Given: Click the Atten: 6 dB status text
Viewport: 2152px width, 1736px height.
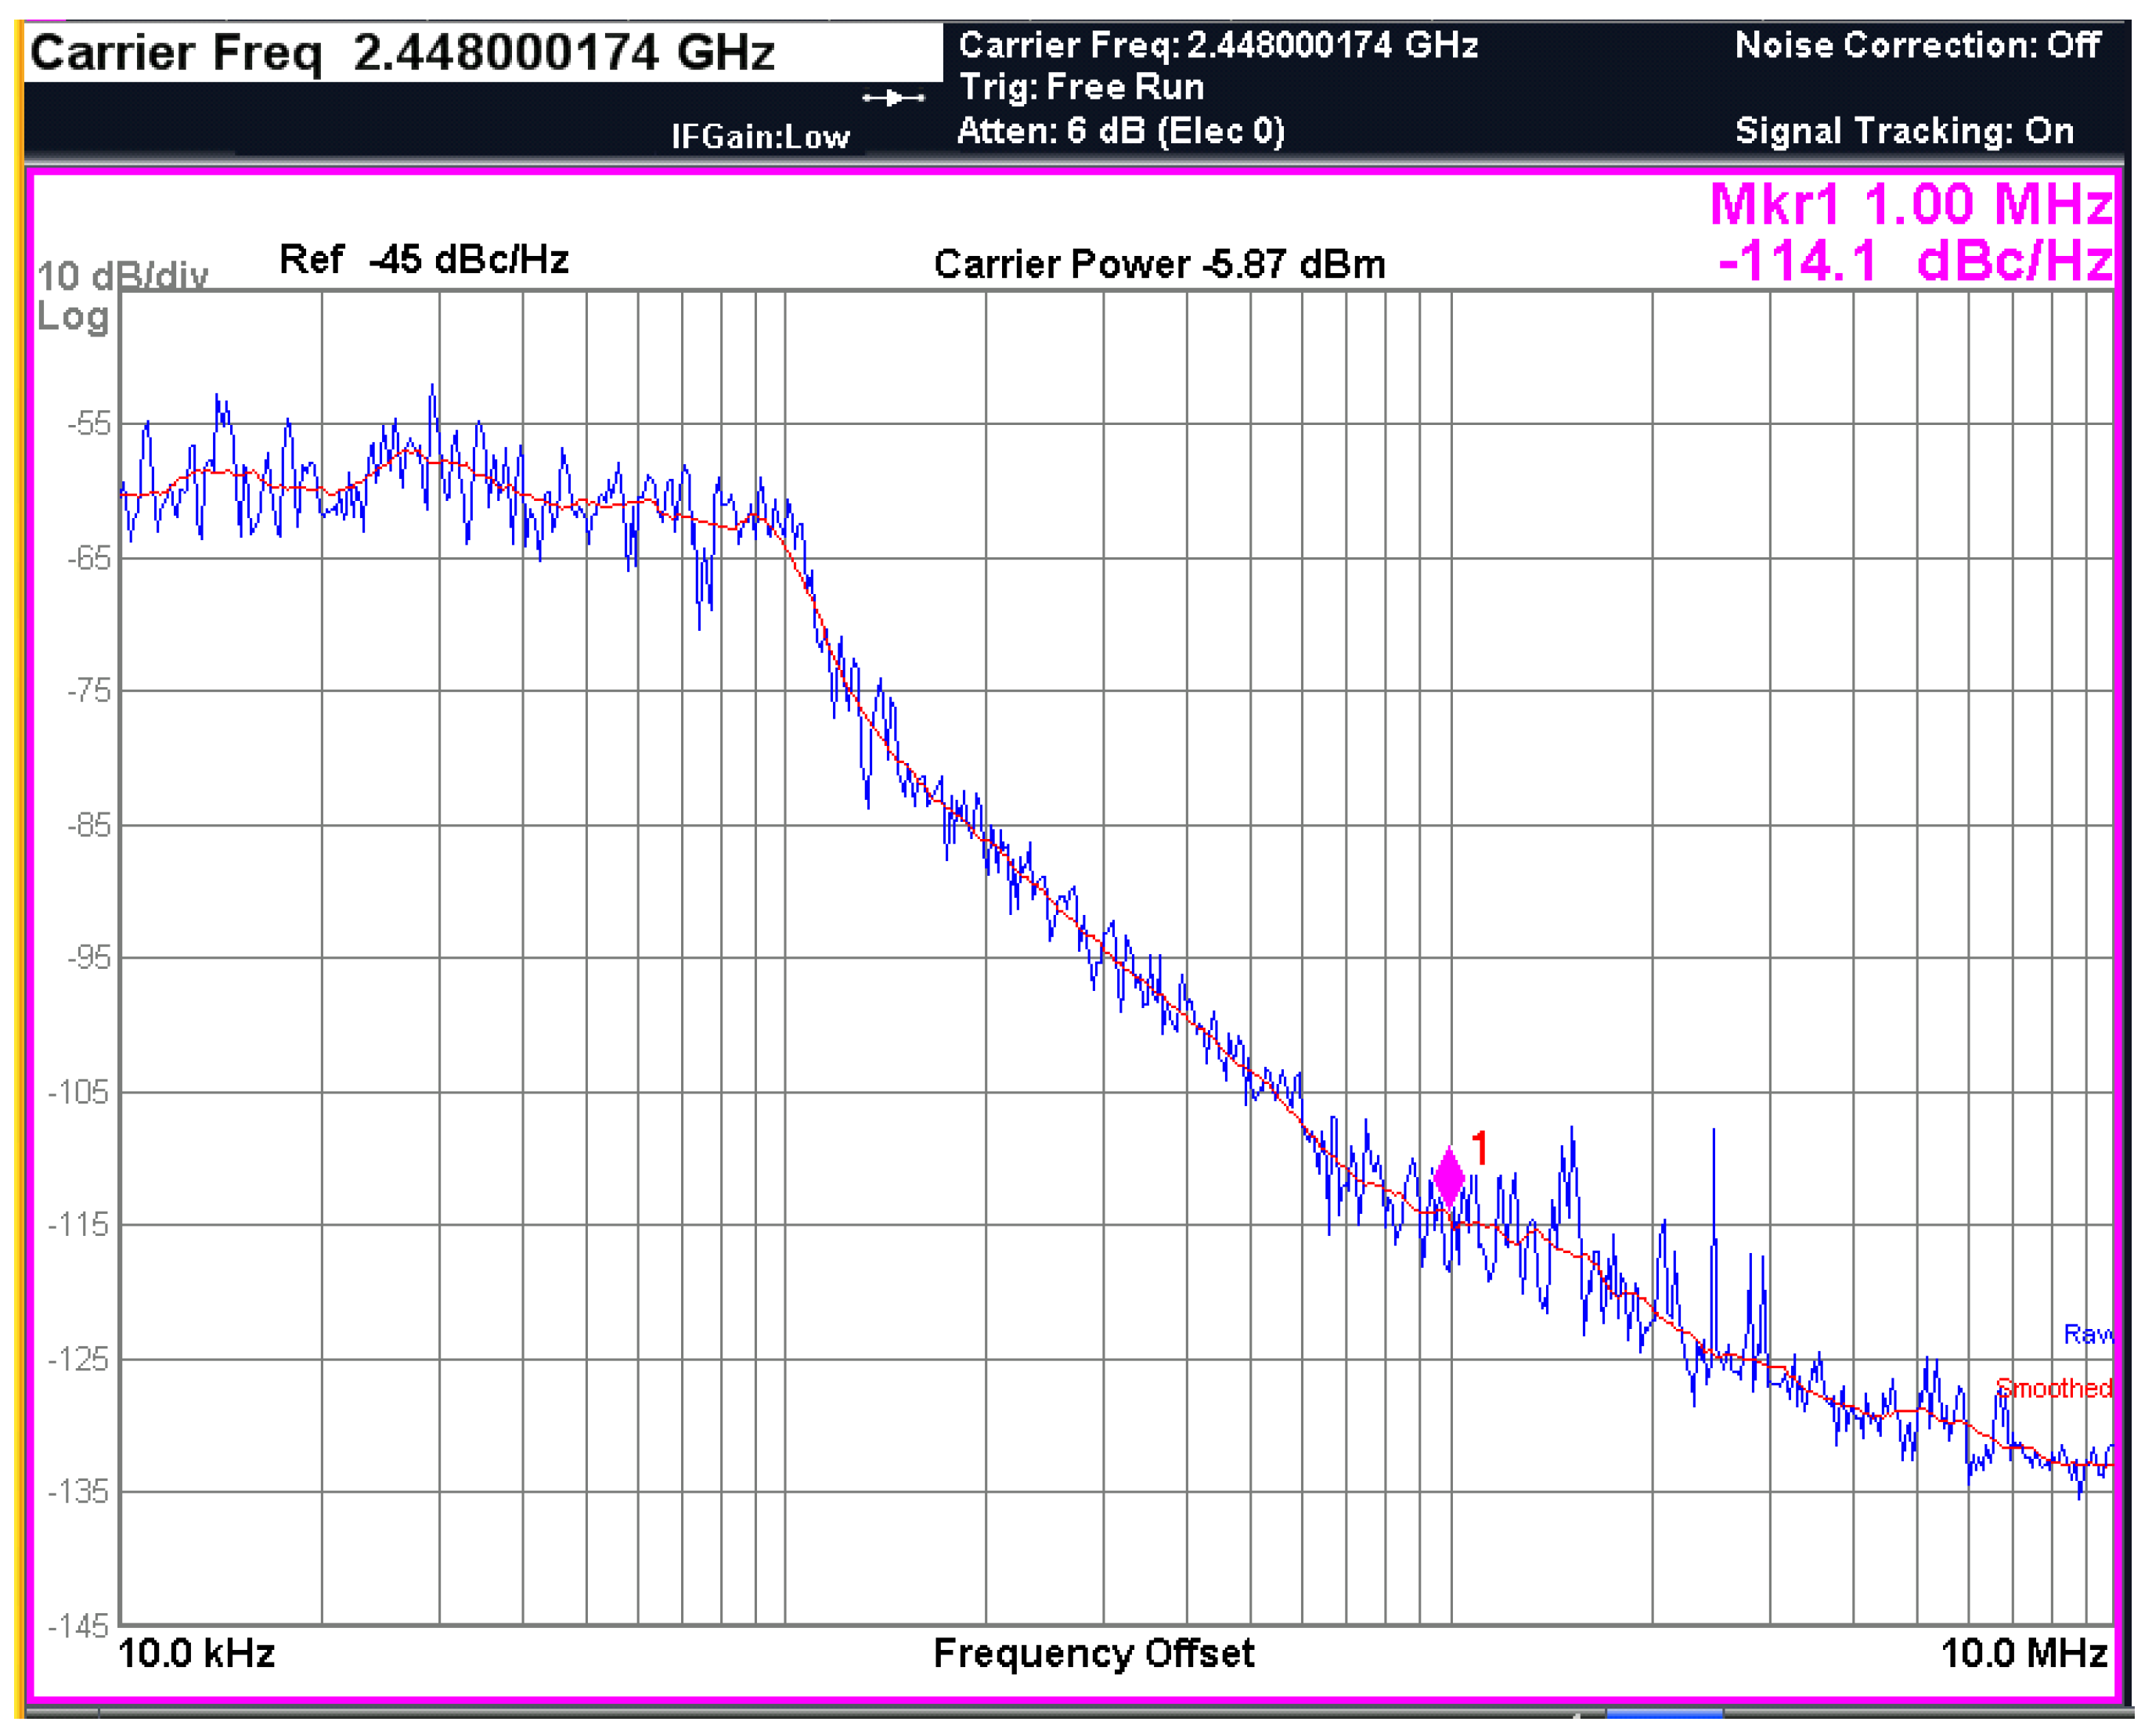Looking at the screenshot, I should tap(1120, 132).
